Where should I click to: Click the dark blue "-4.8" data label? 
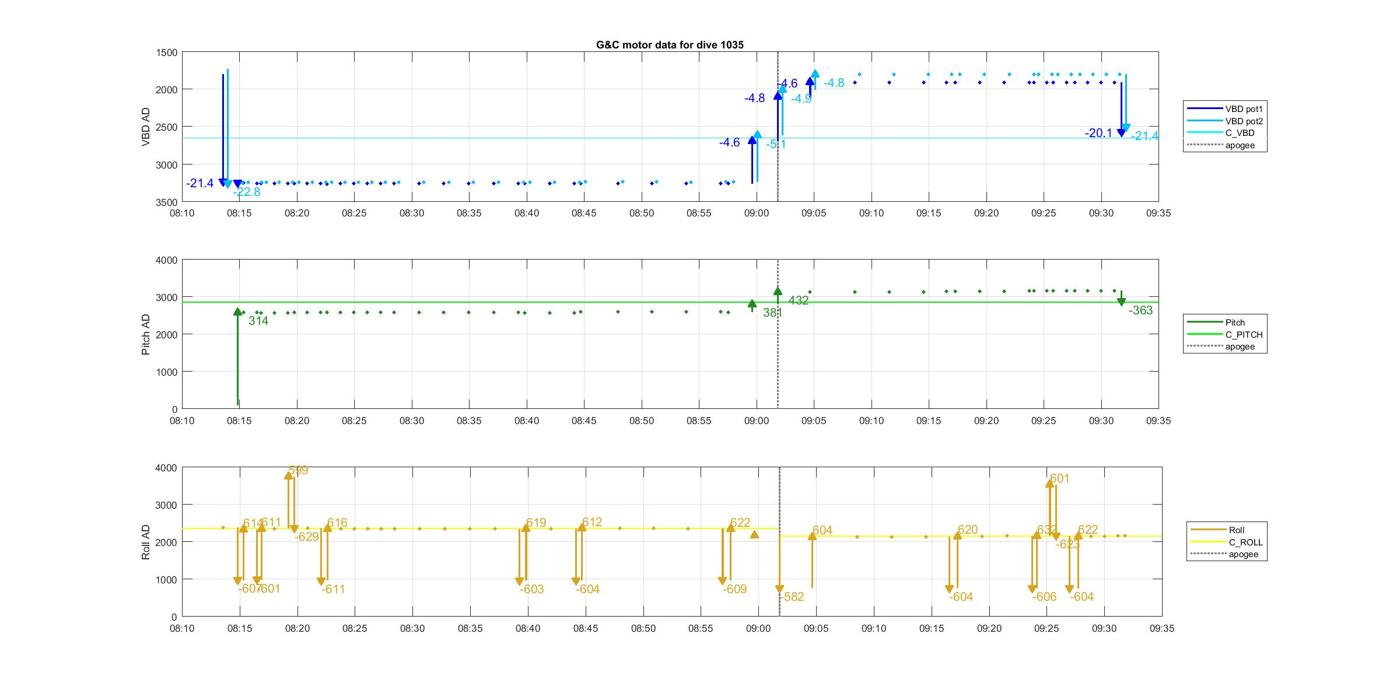[x=754, y=98]
